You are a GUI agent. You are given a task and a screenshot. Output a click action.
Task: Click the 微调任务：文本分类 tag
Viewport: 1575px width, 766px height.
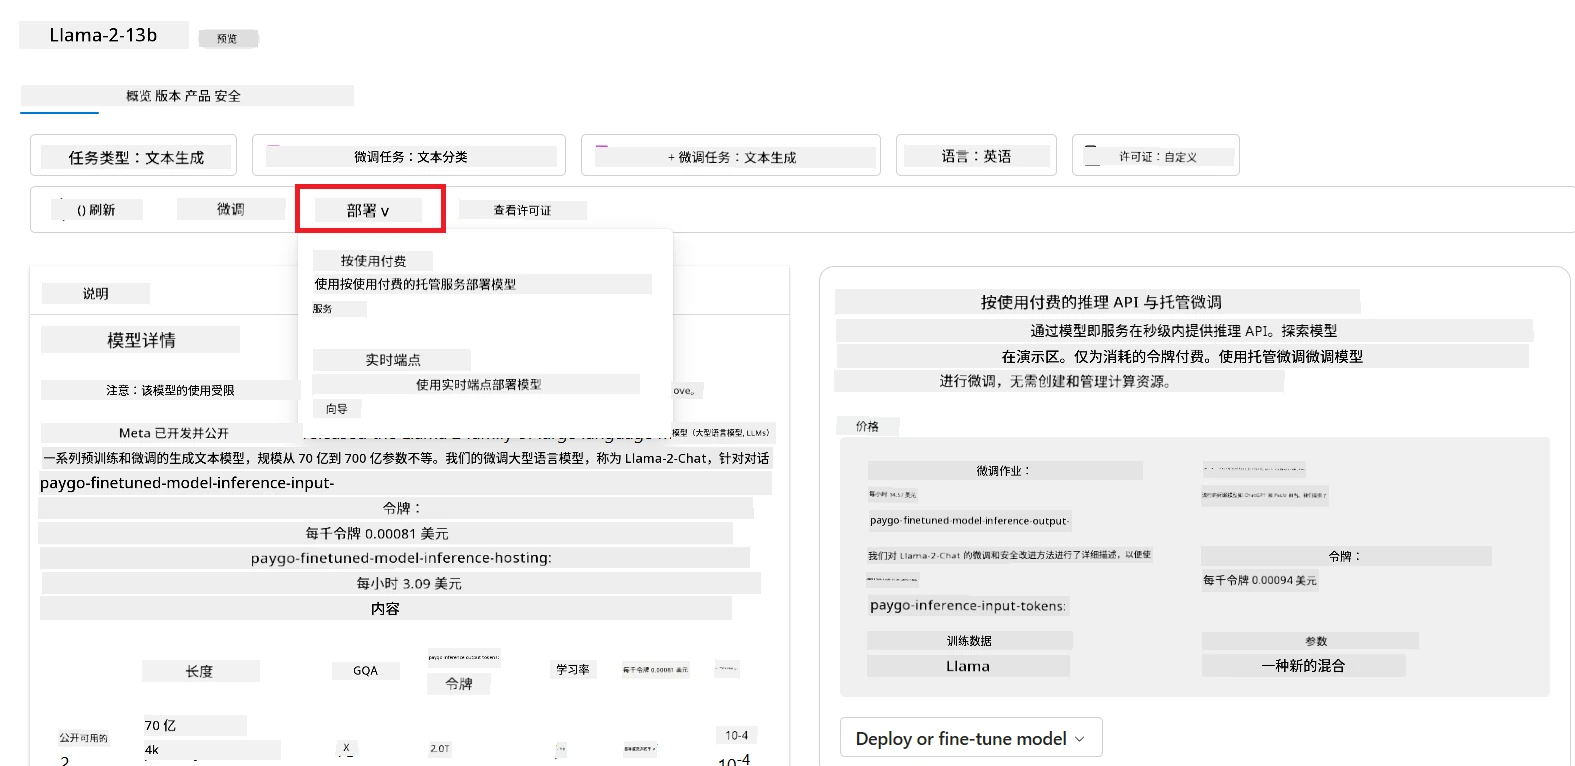coord(409,156)
